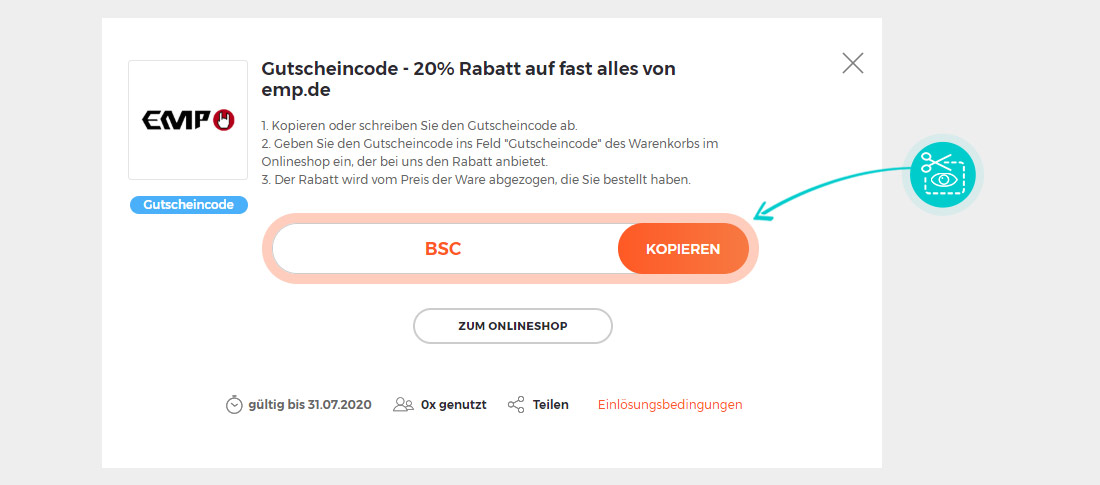Click the stopwatch validity icon
Image resolution: width=1100 pixels, height=485 pixels.
coord(234,405)
